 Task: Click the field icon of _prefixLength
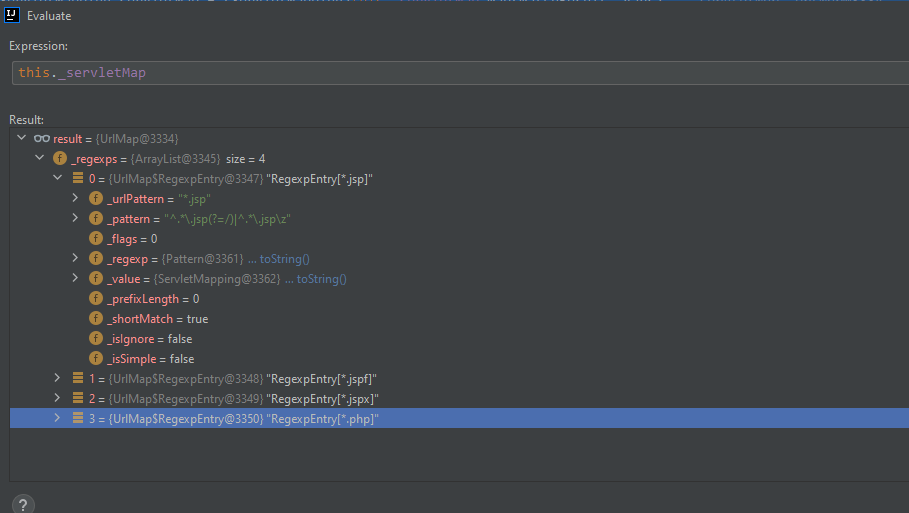(96, 299)
